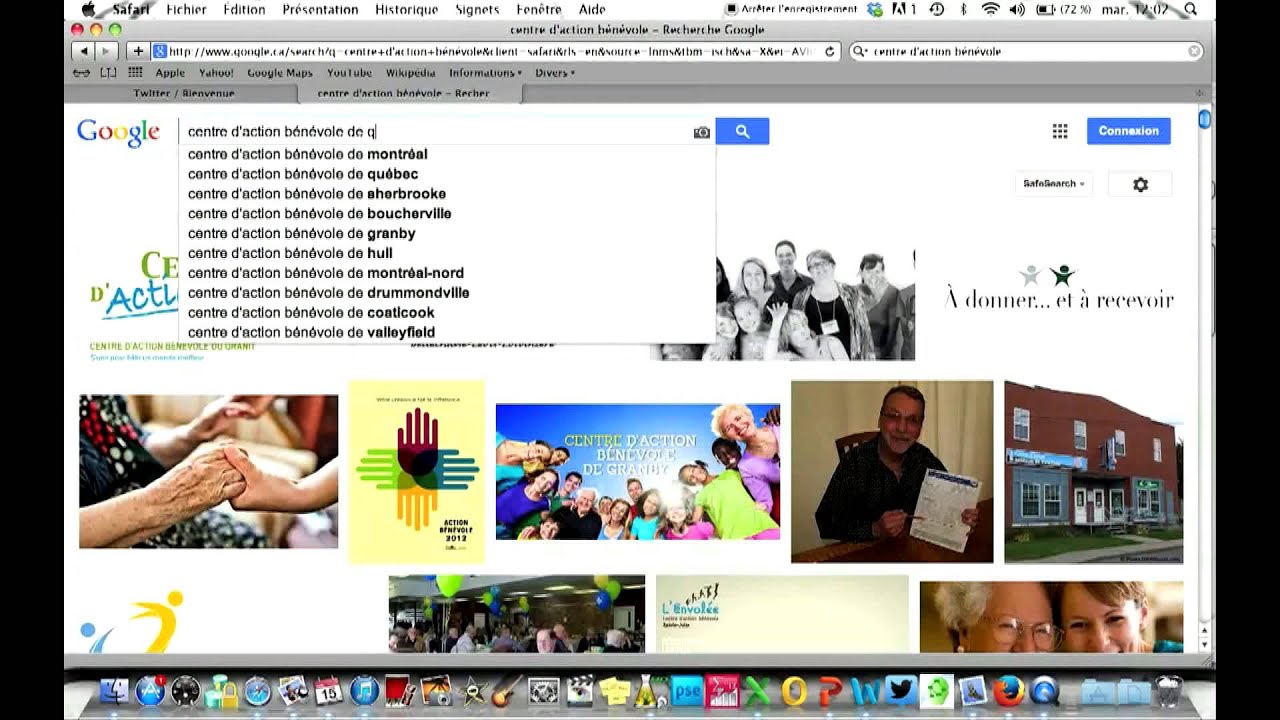The height and width of the screenshot is (720, 1280).
Task: Expand the Informations bookmarks folder
Action: [485, 73]
